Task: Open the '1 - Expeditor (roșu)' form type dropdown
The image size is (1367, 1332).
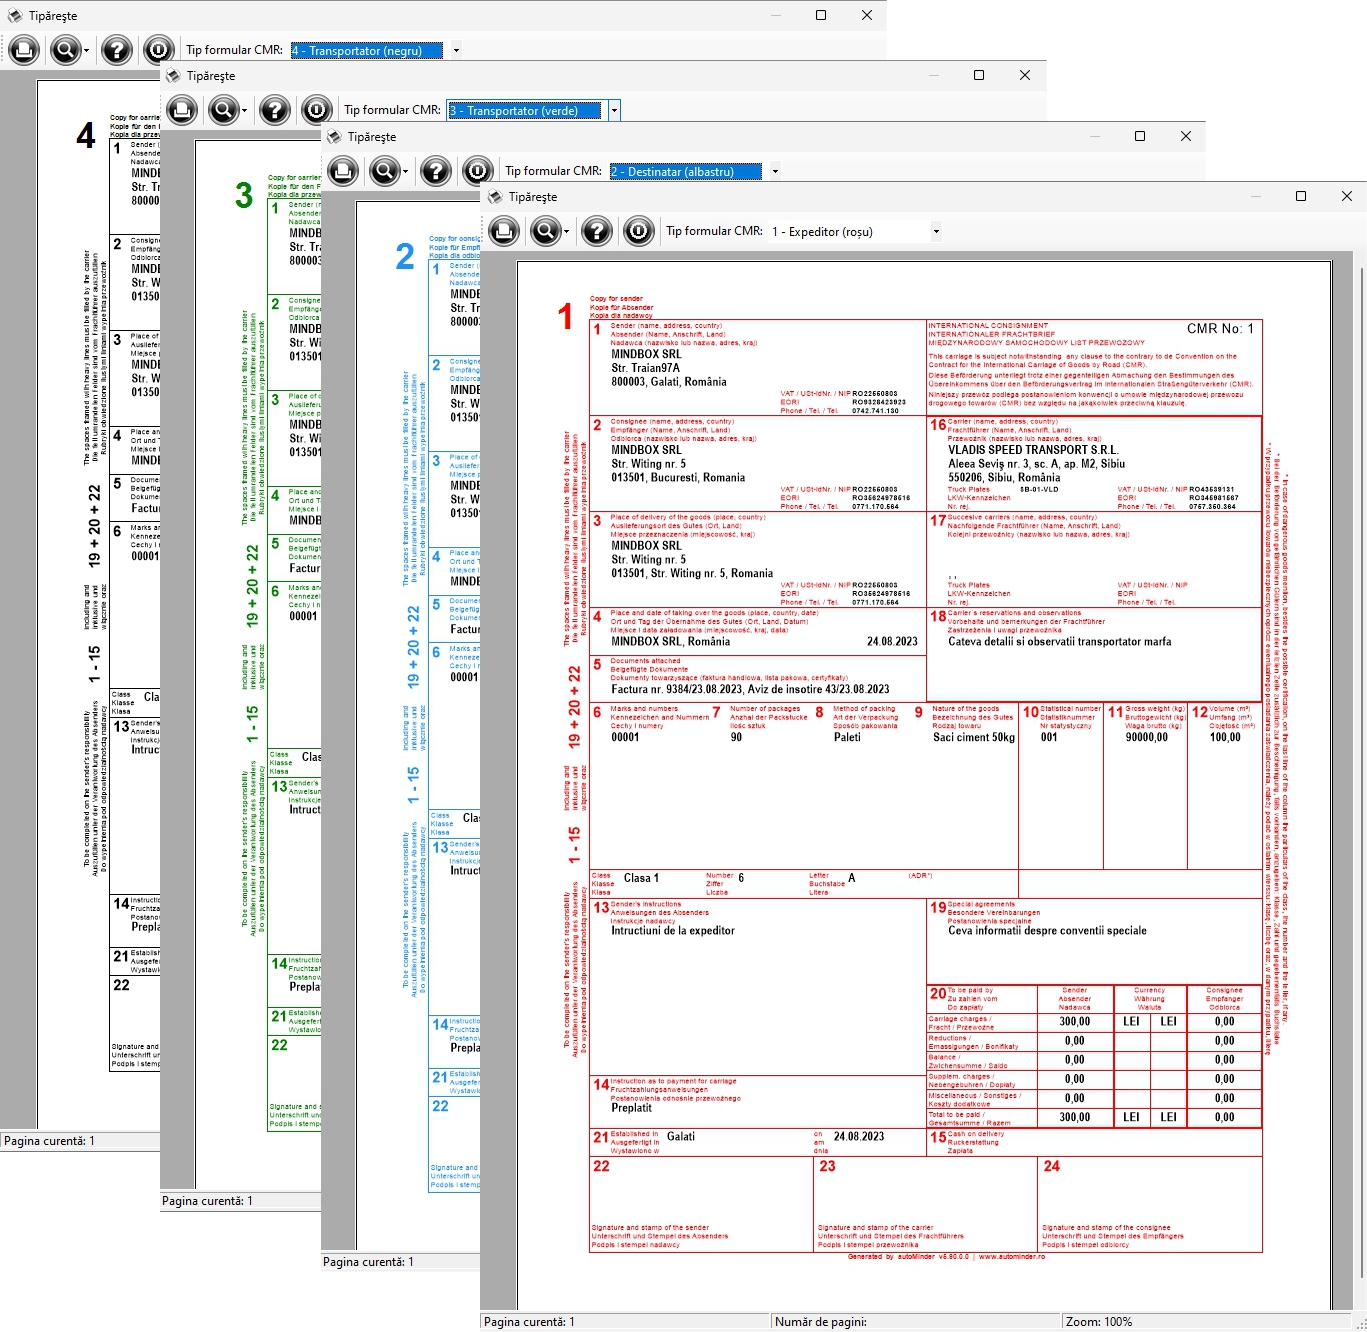Action: [x=936, y=232]
